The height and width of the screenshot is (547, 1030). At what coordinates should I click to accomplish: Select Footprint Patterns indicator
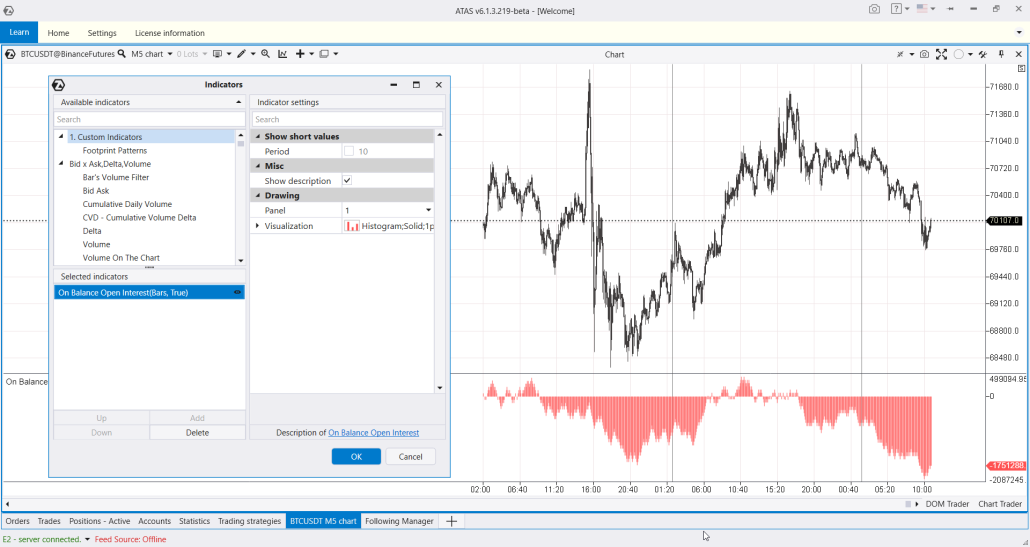coord(115,150)
